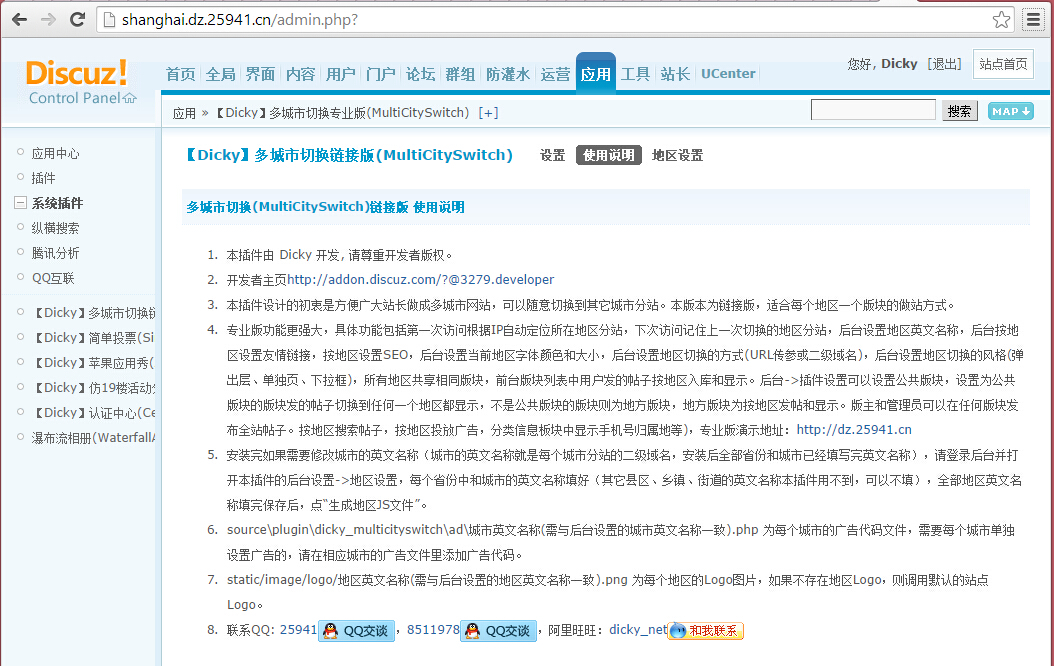Click the Dicky username in header
This screenshot has width=1054, height=666.
899,64
